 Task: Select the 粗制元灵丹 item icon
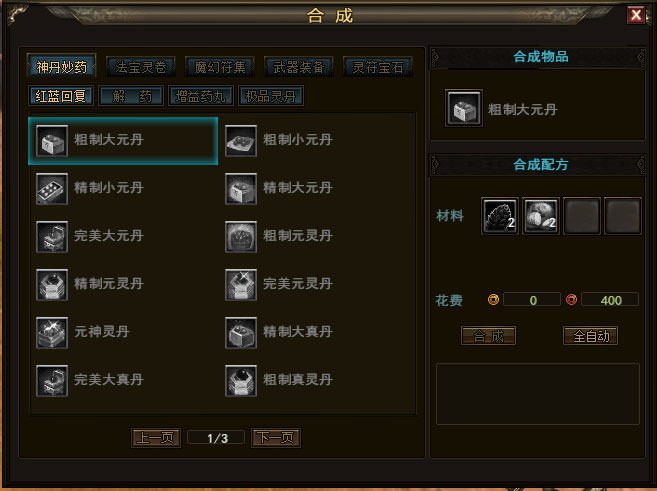coord(241,237)
